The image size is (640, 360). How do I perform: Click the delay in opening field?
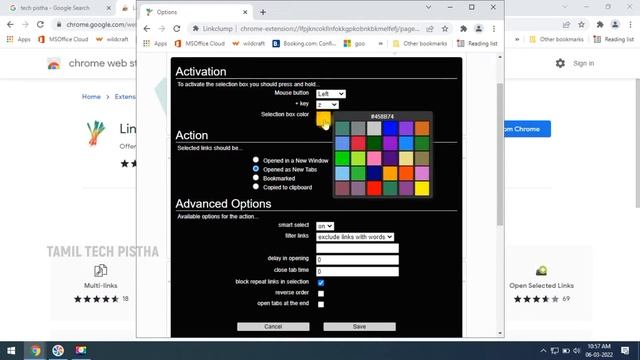pyautogui.click(x=357, y=260)
